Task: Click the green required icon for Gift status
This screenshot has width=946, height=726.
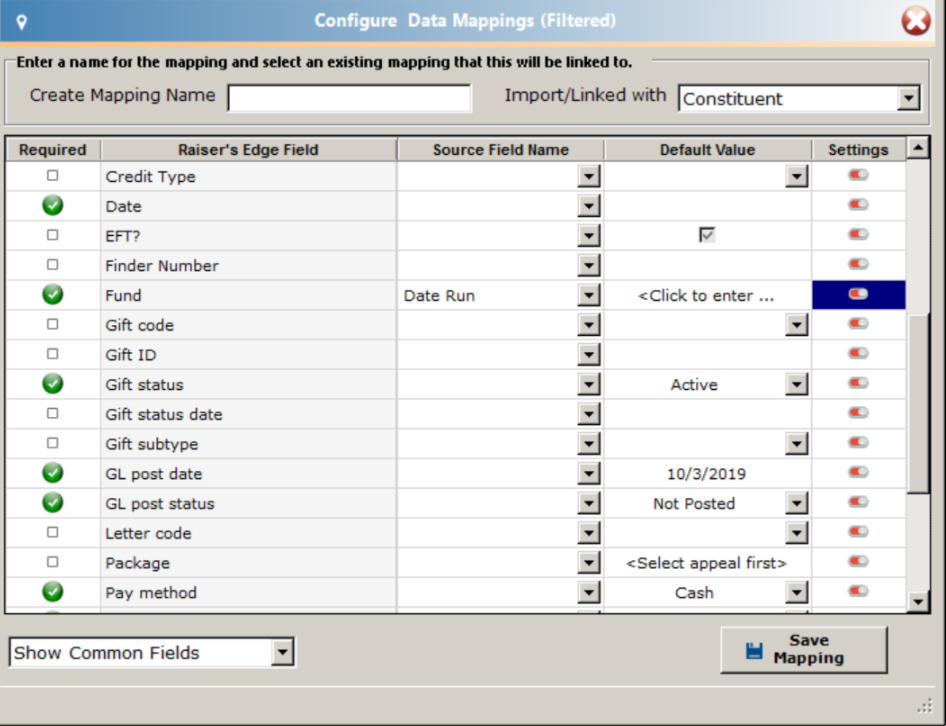Action: [53, 384]
